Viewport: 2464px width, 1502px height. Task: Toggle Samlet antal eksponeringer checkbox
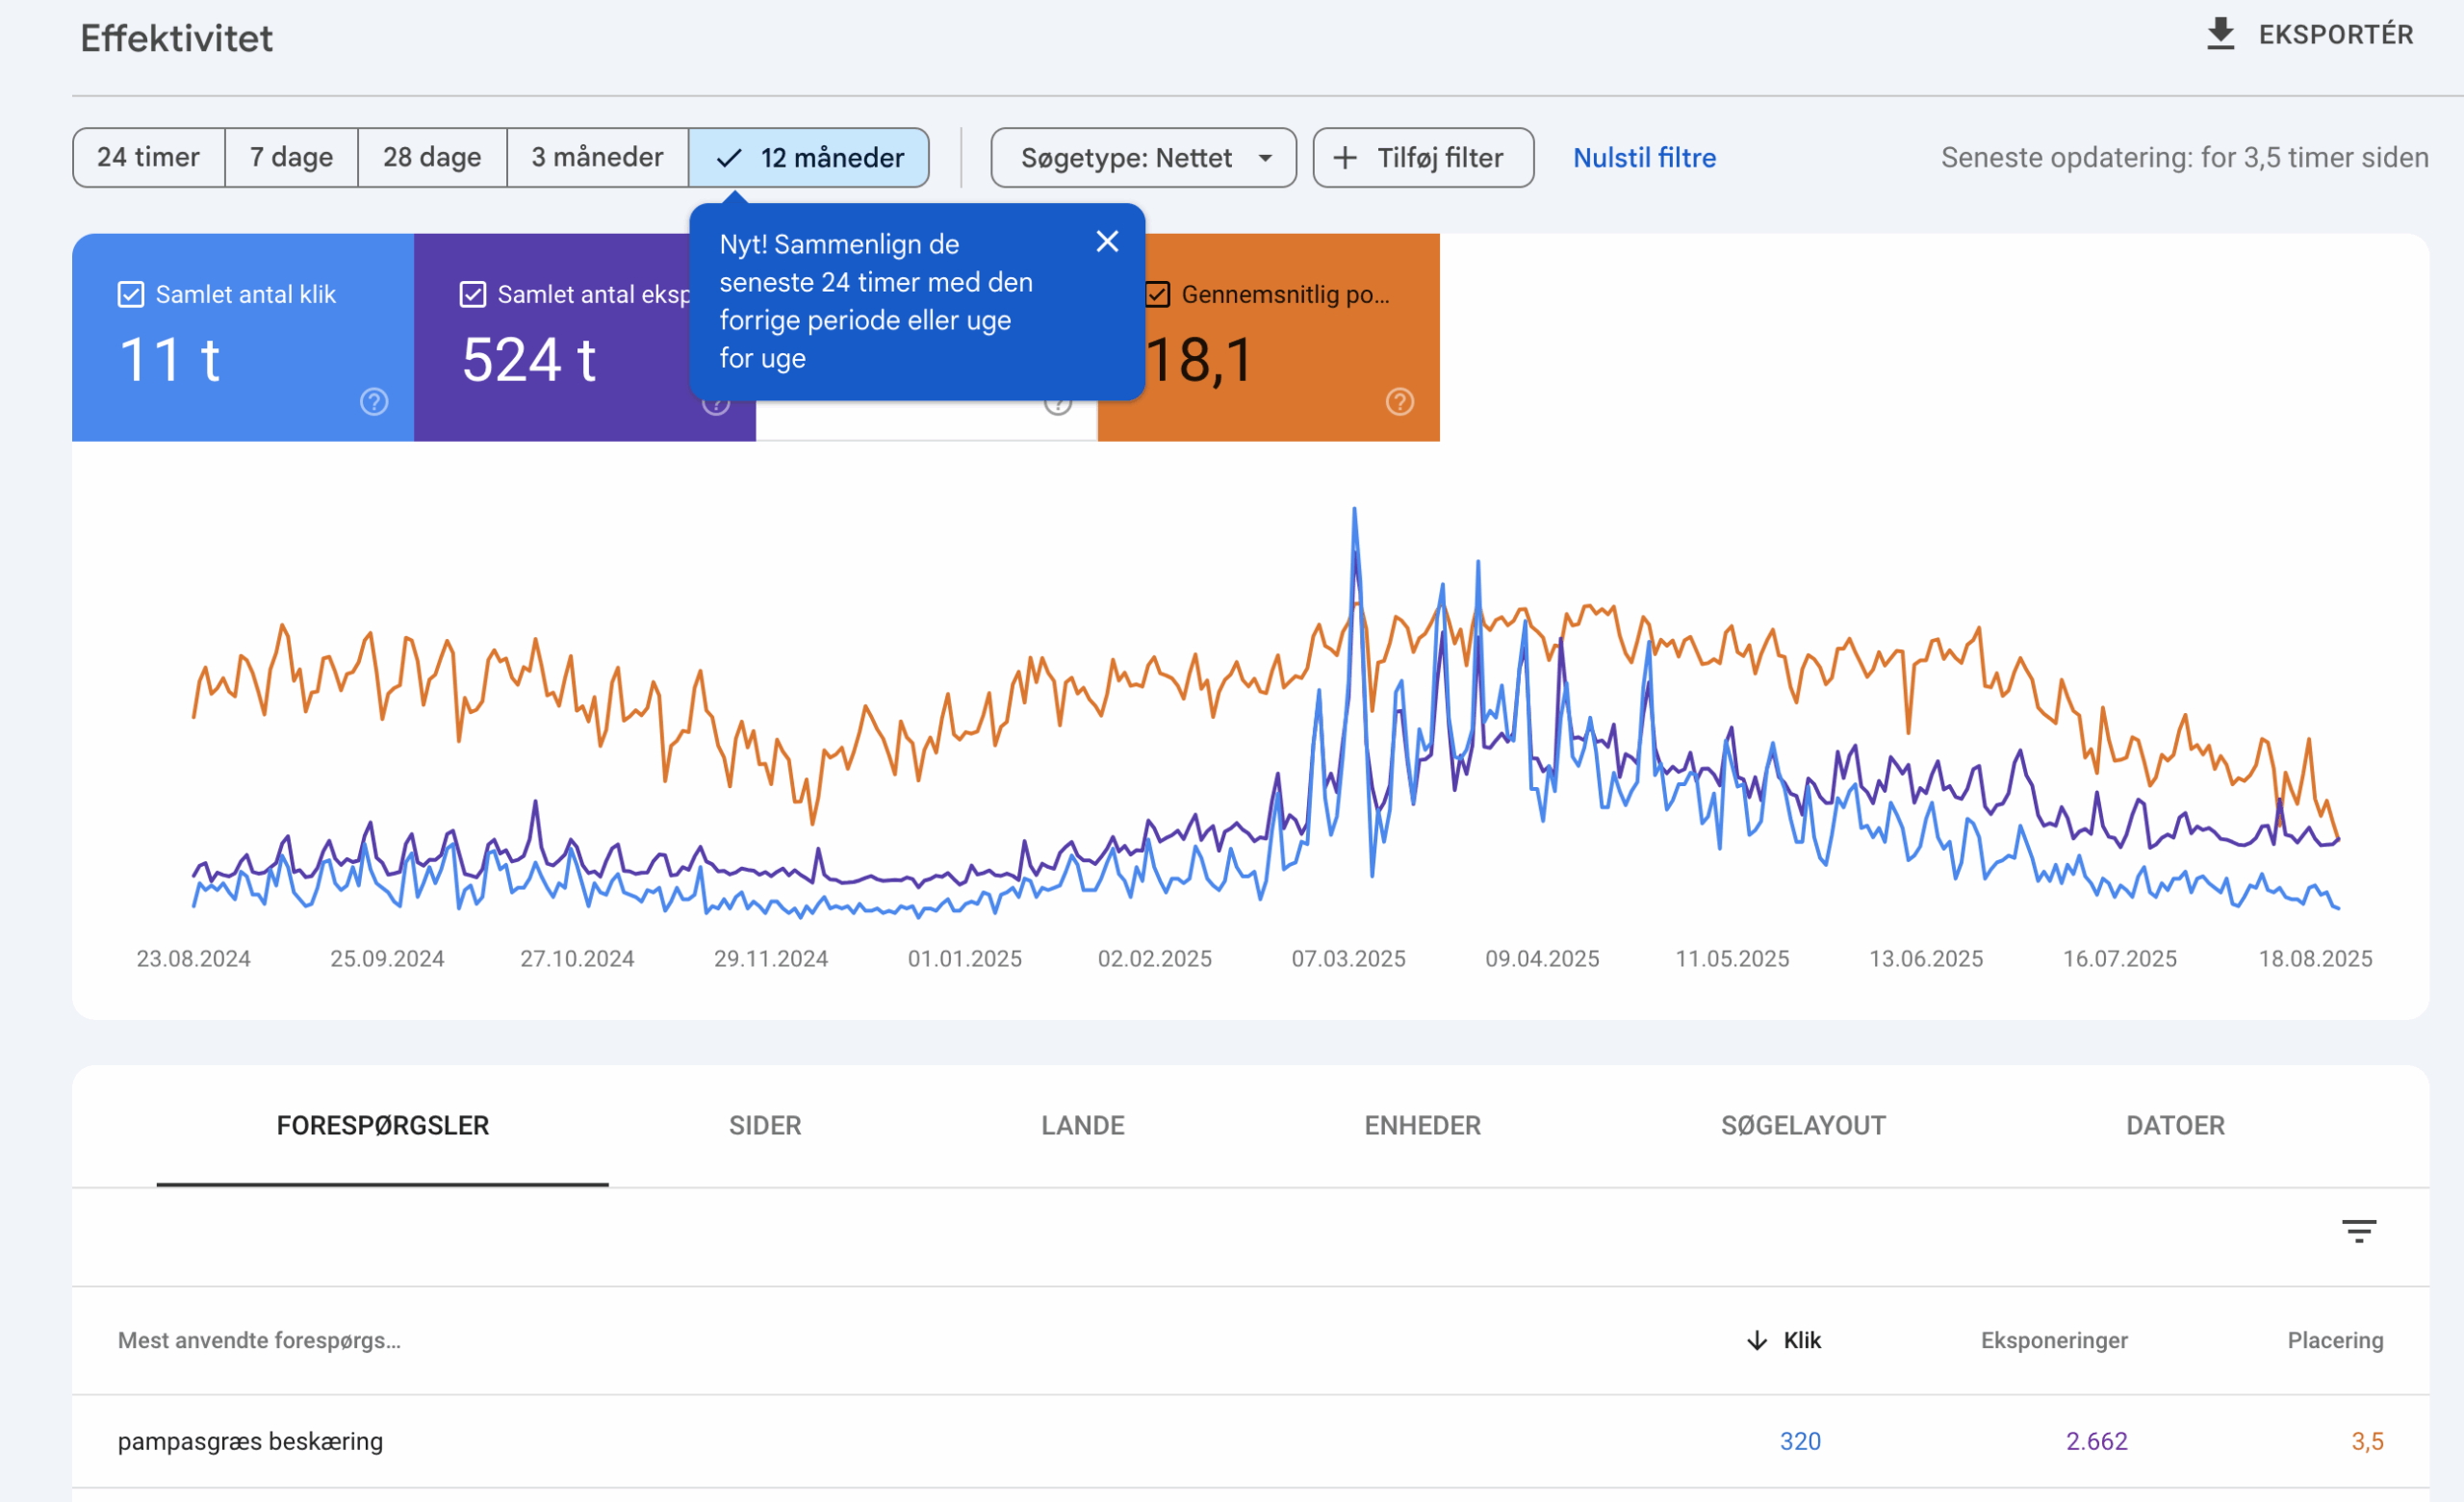coord(473,294)
